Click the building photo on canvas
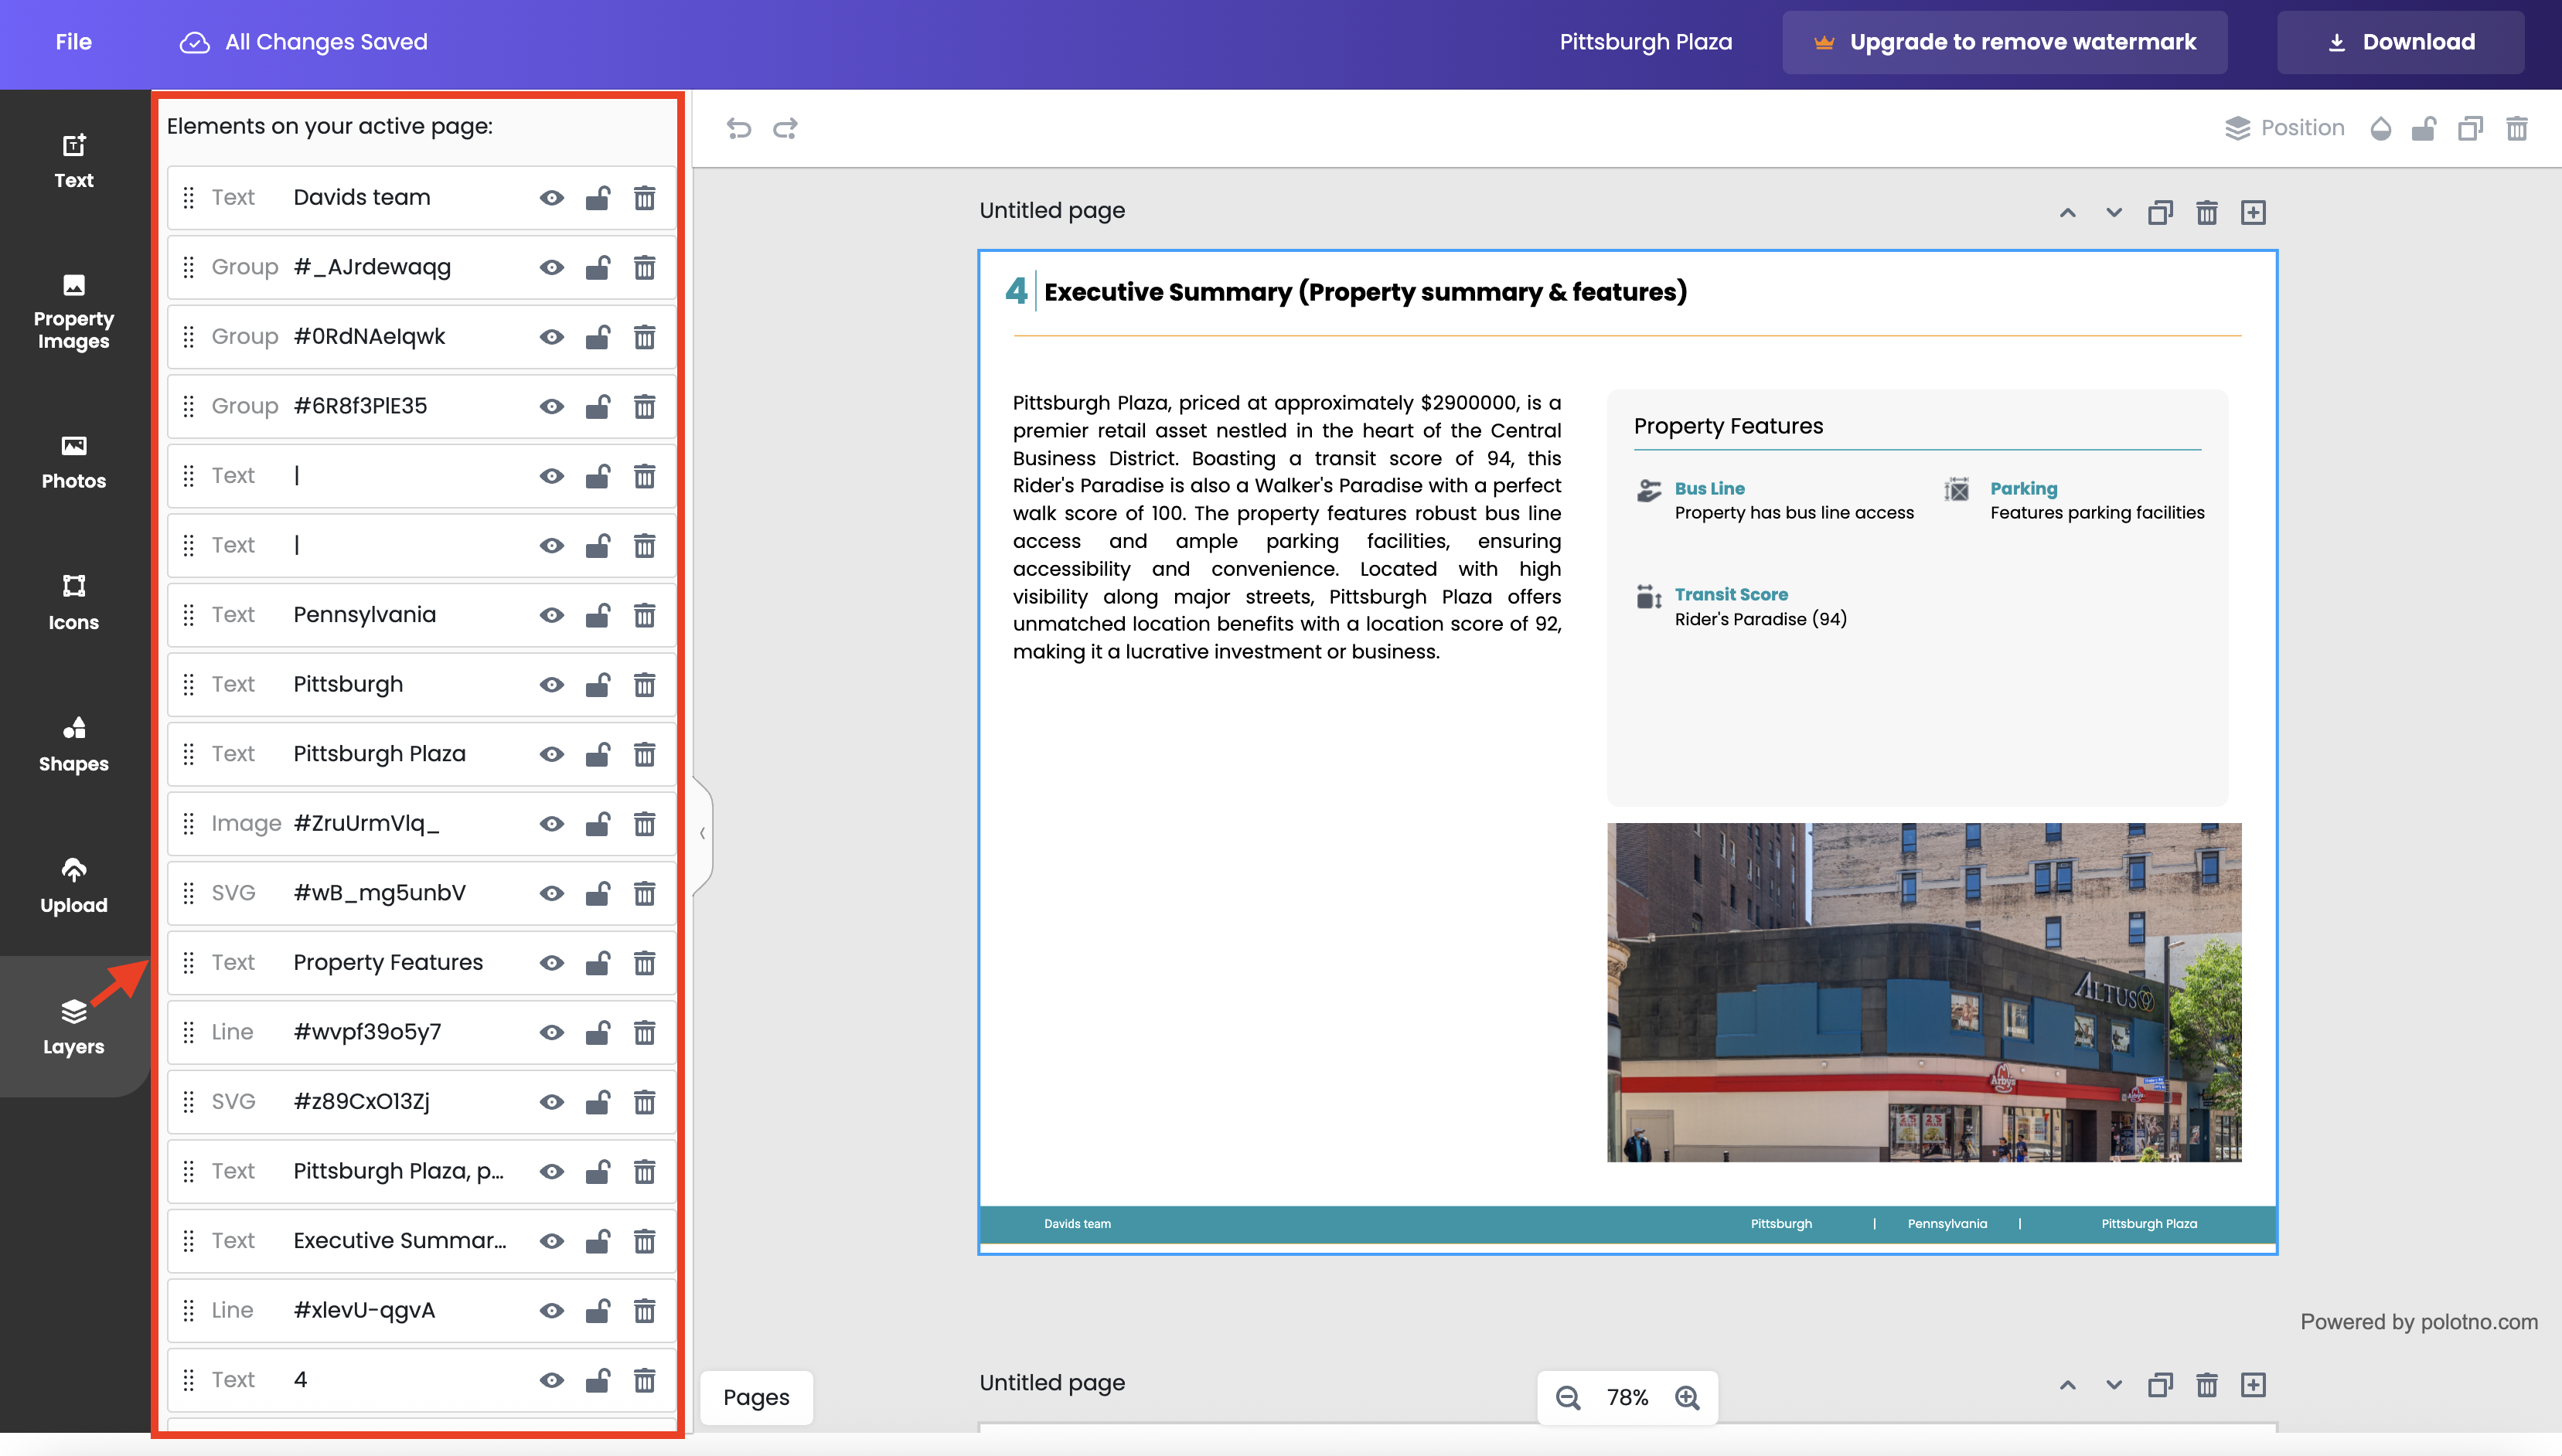This screenshot has height=1456, width=2562. [x=1923, y=992]
